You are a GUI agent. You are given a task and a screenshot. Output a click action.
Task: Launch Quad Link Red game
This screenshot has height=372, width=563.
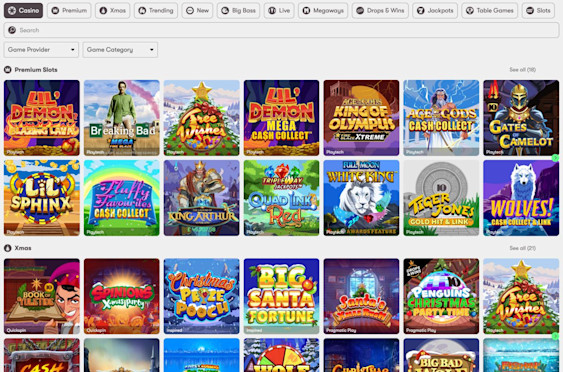282,198
